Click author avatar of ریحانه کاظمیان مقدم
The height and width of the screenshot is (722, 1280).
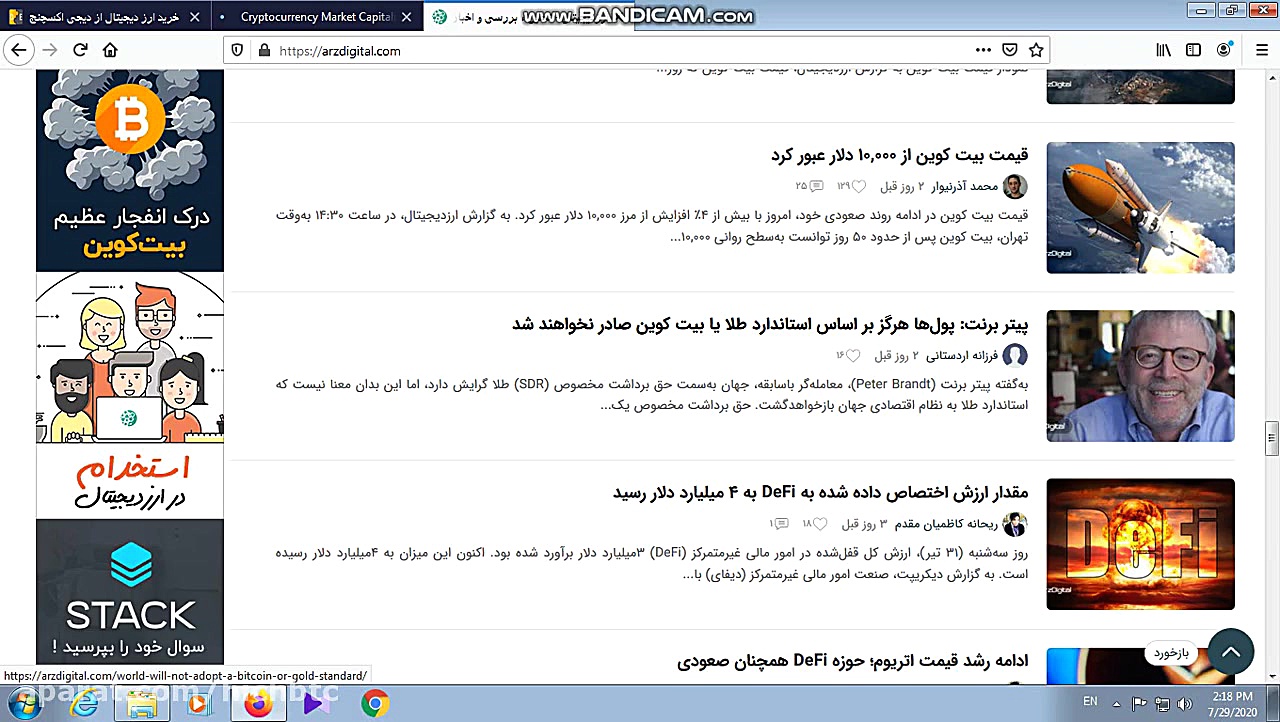click(1015, 525)
